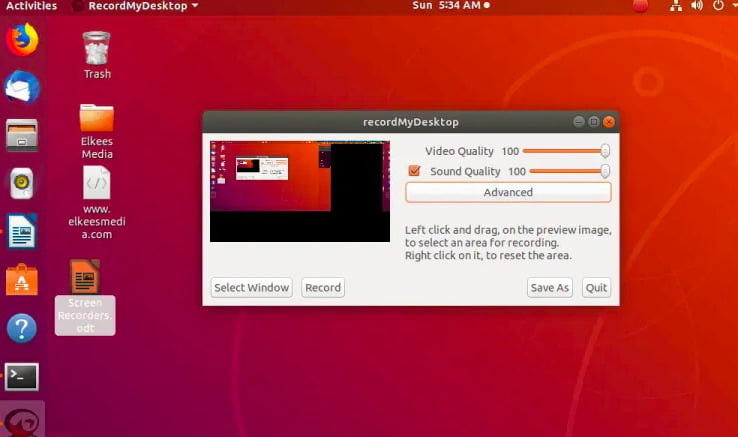Click the Sound Quality slider handle
Image resolution: width=738 pixels, height=437 pixels.
(605, 171)
